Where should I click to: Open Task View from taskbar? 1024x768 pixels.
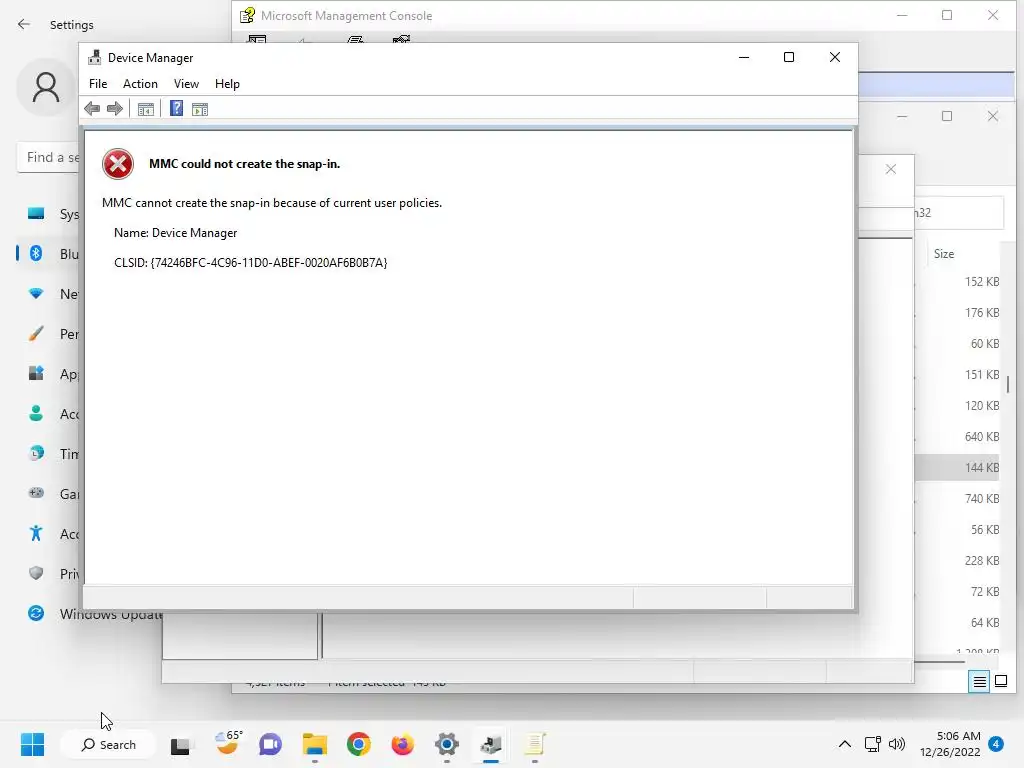tap(181, 745)
